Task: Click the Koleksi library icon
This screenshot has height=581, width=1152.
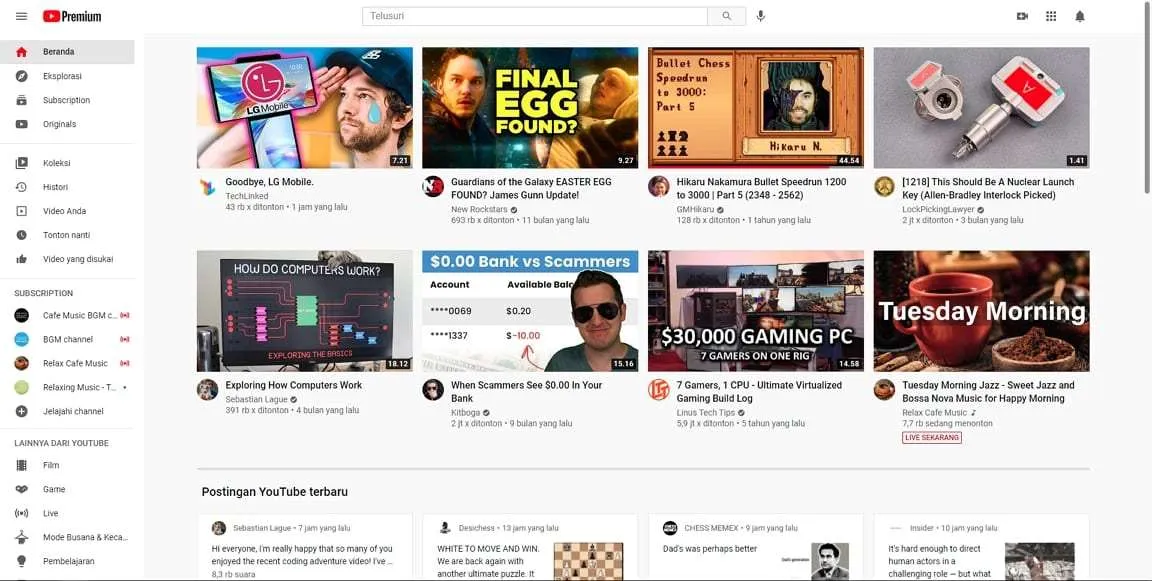Action: pyautogui.click(x=21, y=163)
